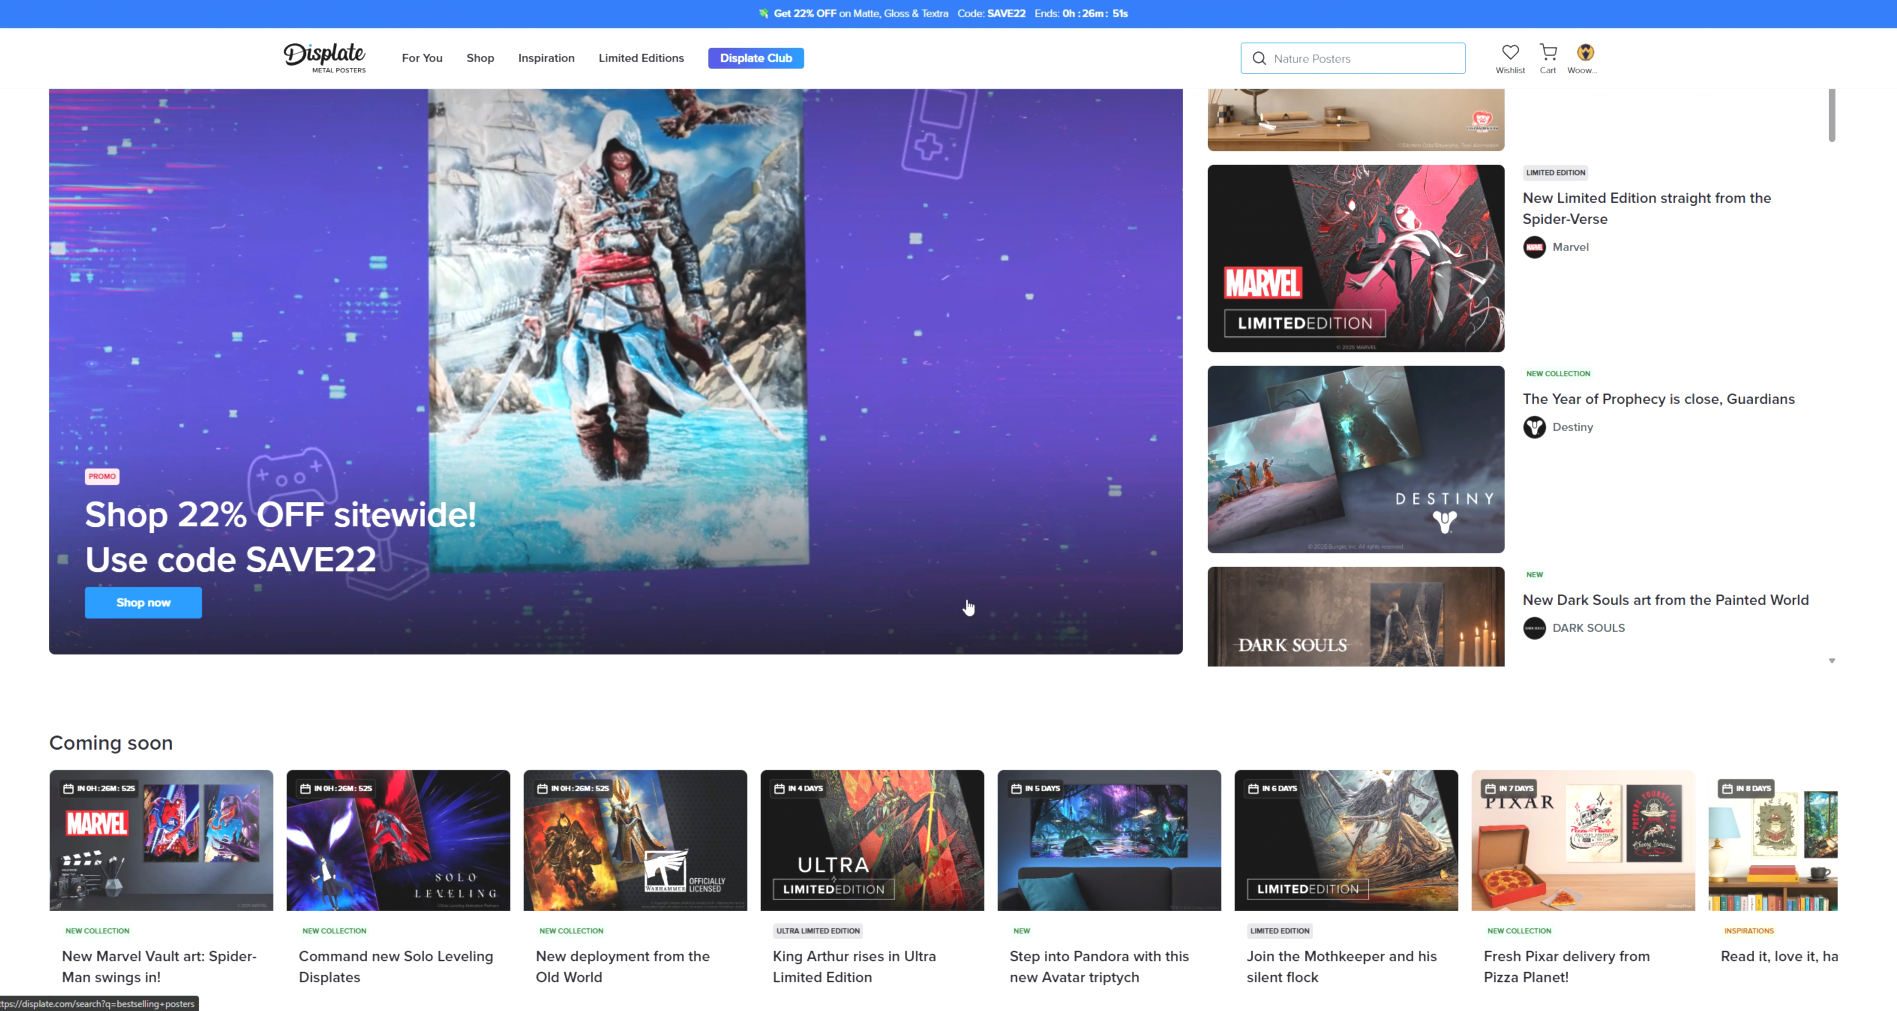Click the Shop now button
Image resolution: width=1897 pixels, height=1011 pixels.
point(143,603)
